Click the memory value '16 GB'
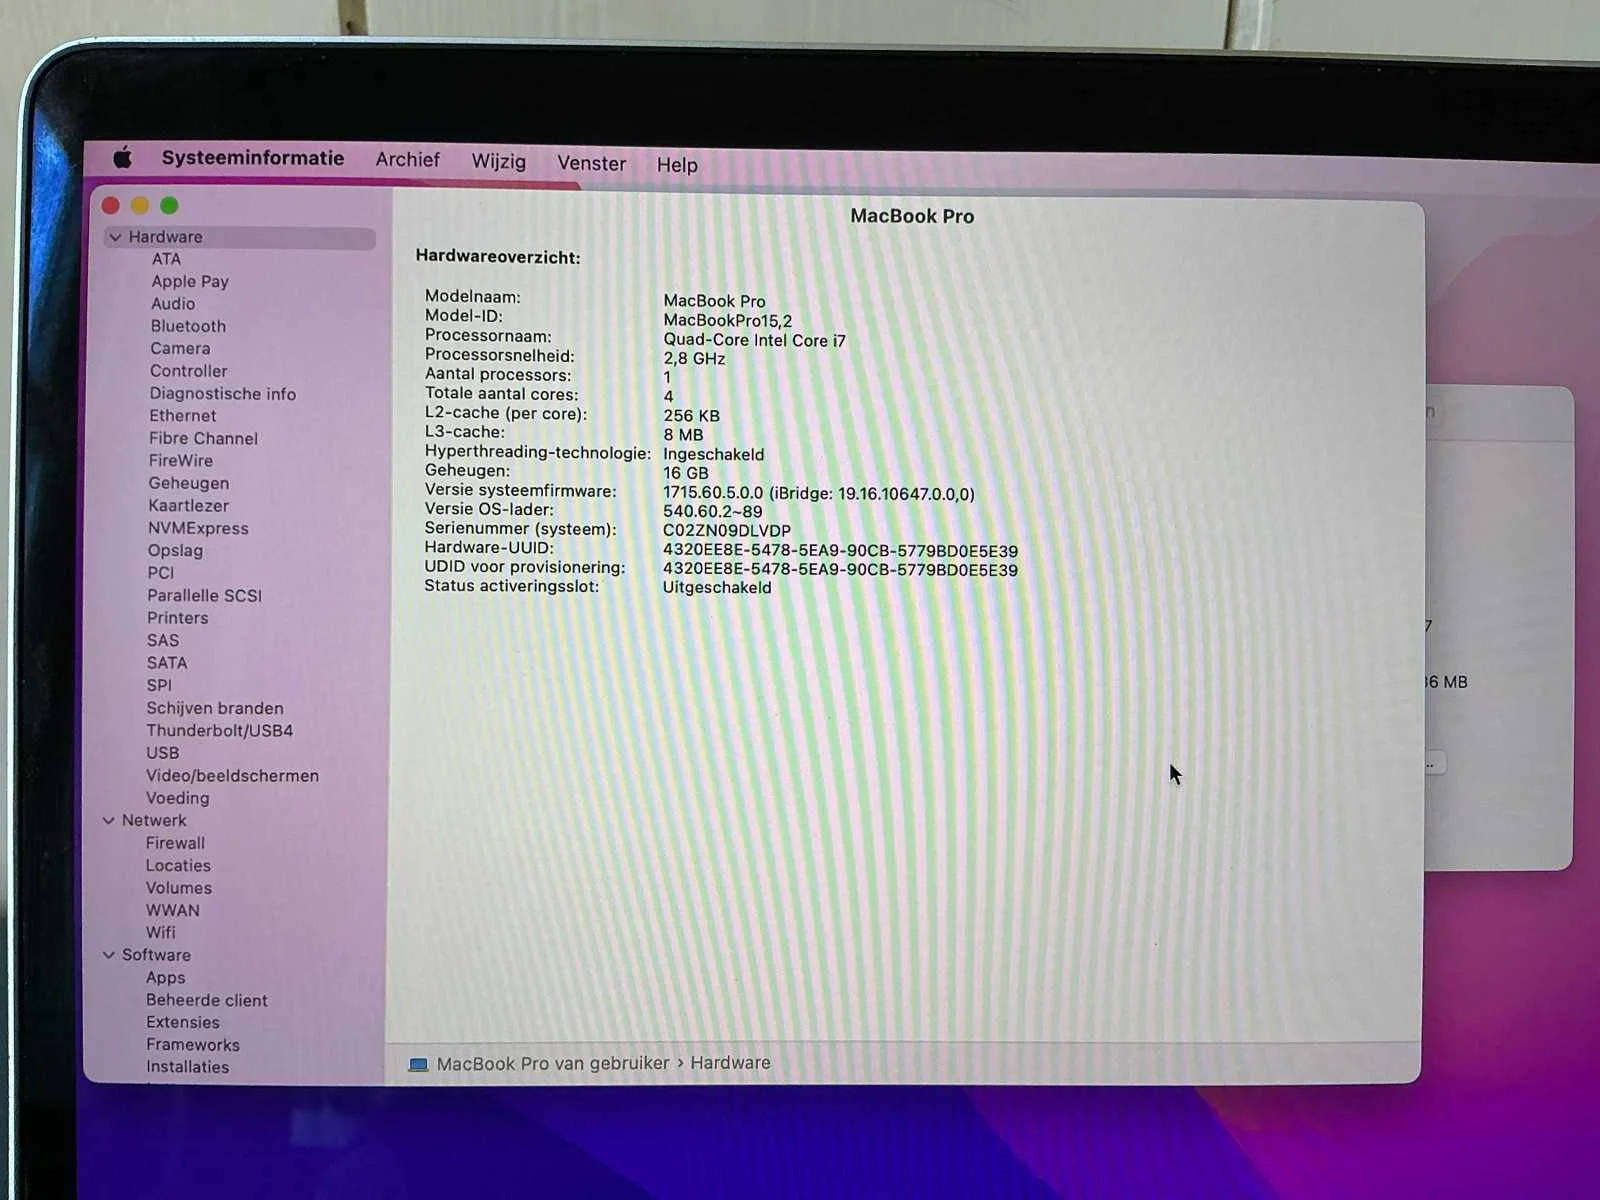1600x1200 pixels. (686, 473)
